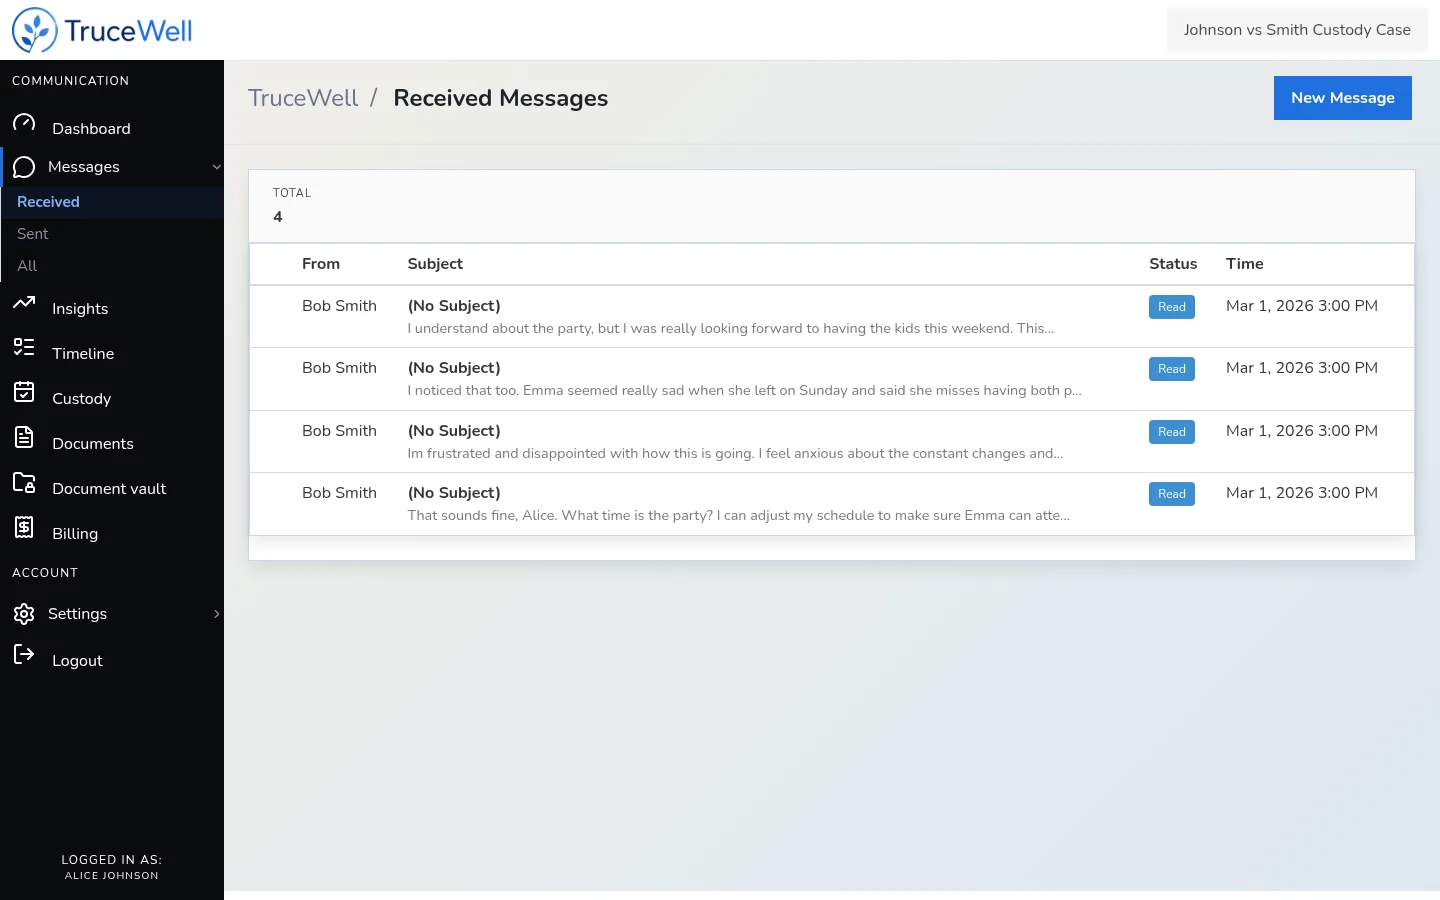
Task: Click the Timeline checklist icon
Action: 24,348
